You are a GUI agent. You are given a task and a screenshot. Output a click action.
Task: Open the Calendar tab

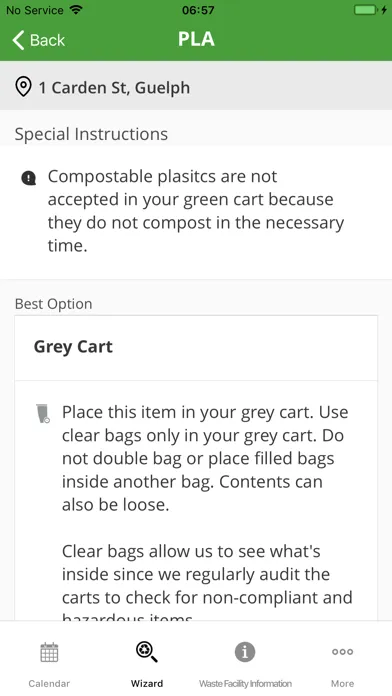[x=49, y=684]
